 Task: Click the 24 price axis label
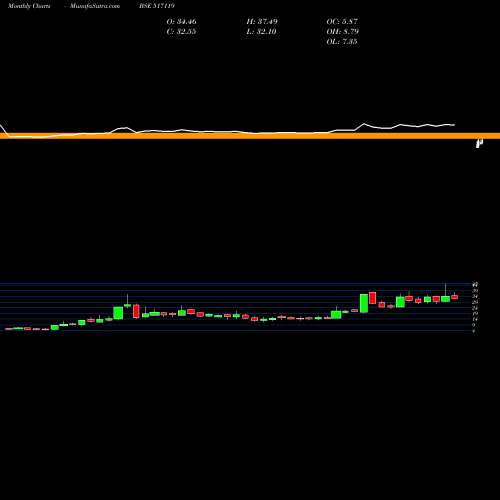click(475, 308)
